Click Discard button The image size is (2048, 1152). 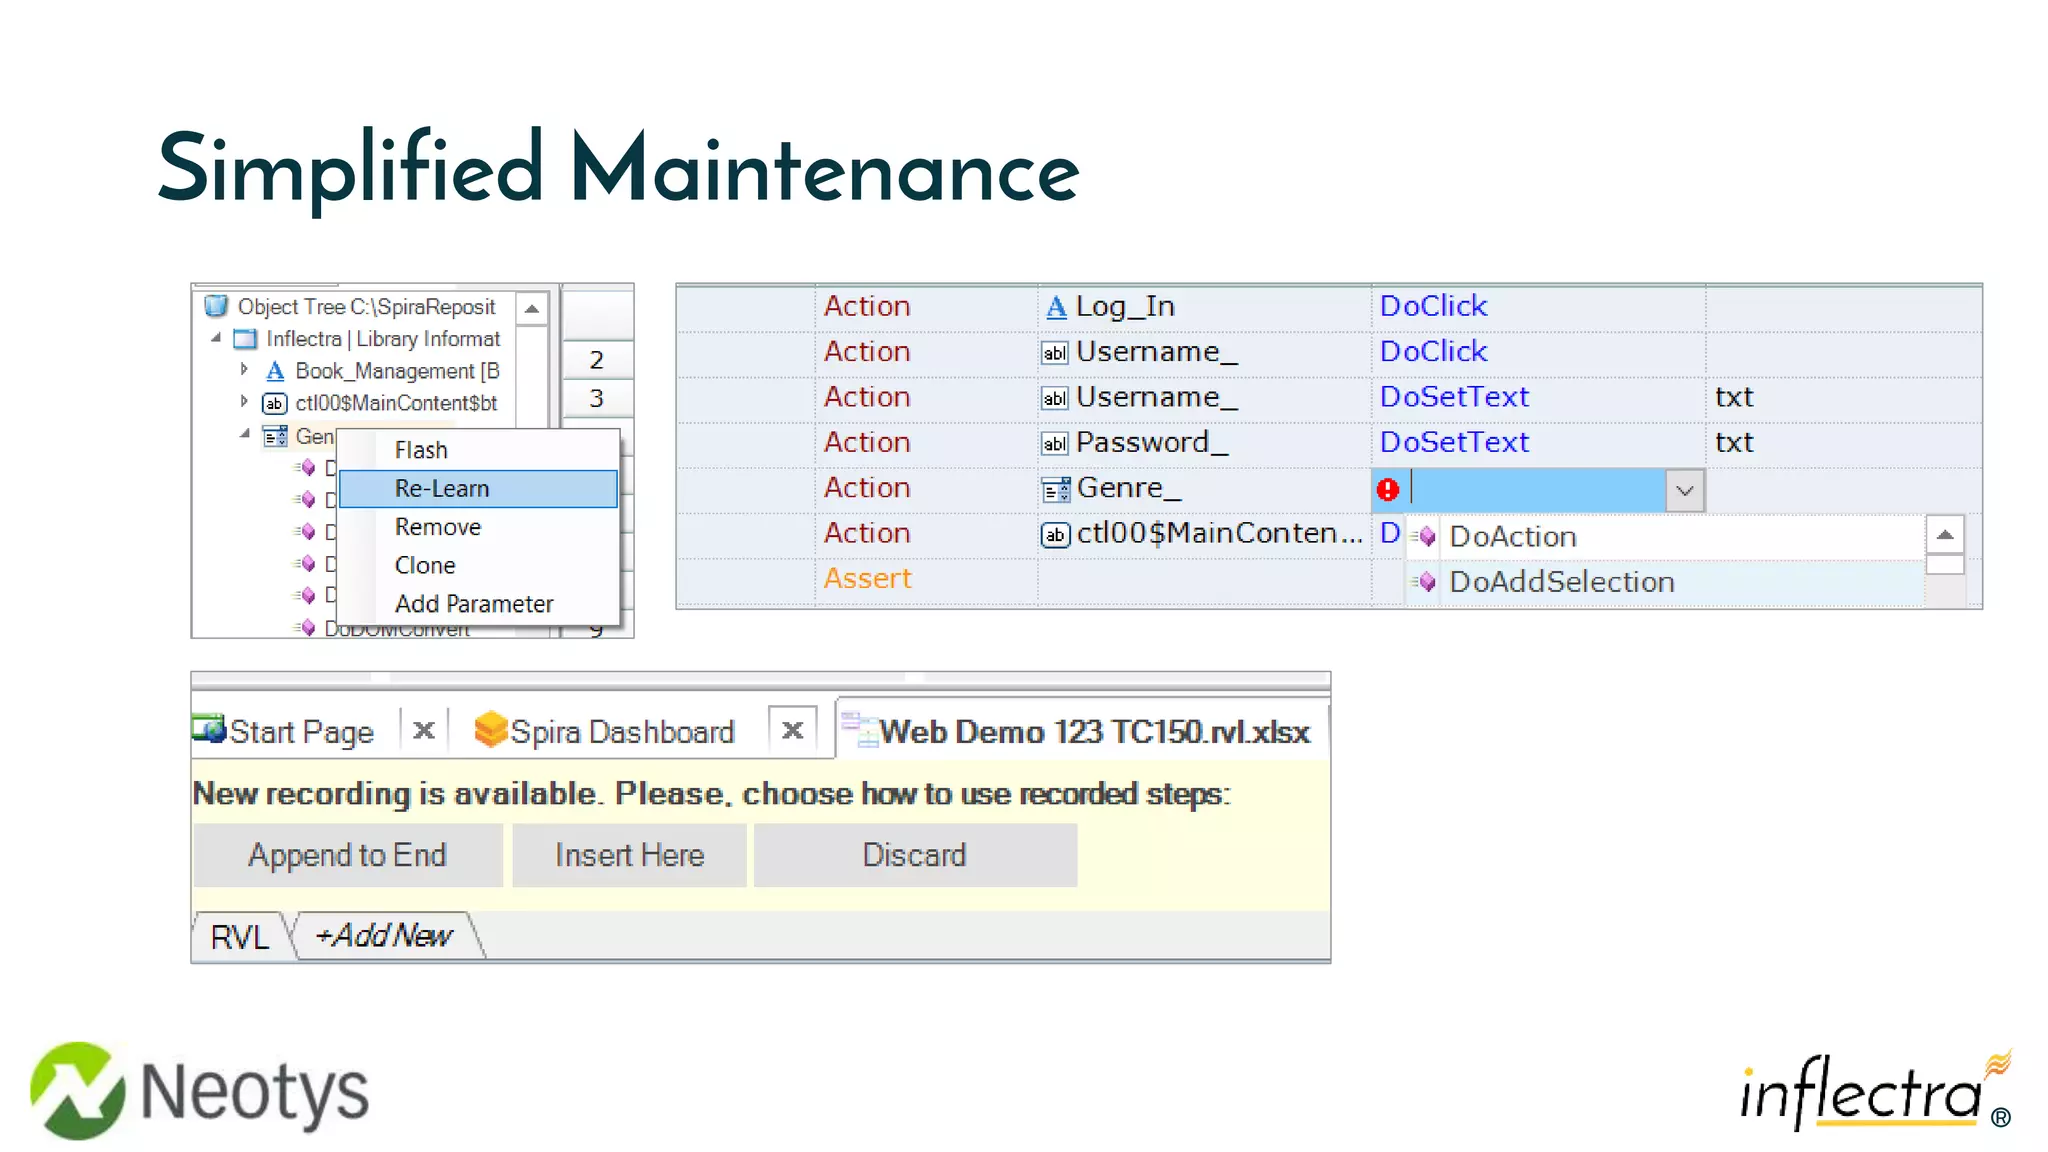pyautogui.click(x=915, y=855)
